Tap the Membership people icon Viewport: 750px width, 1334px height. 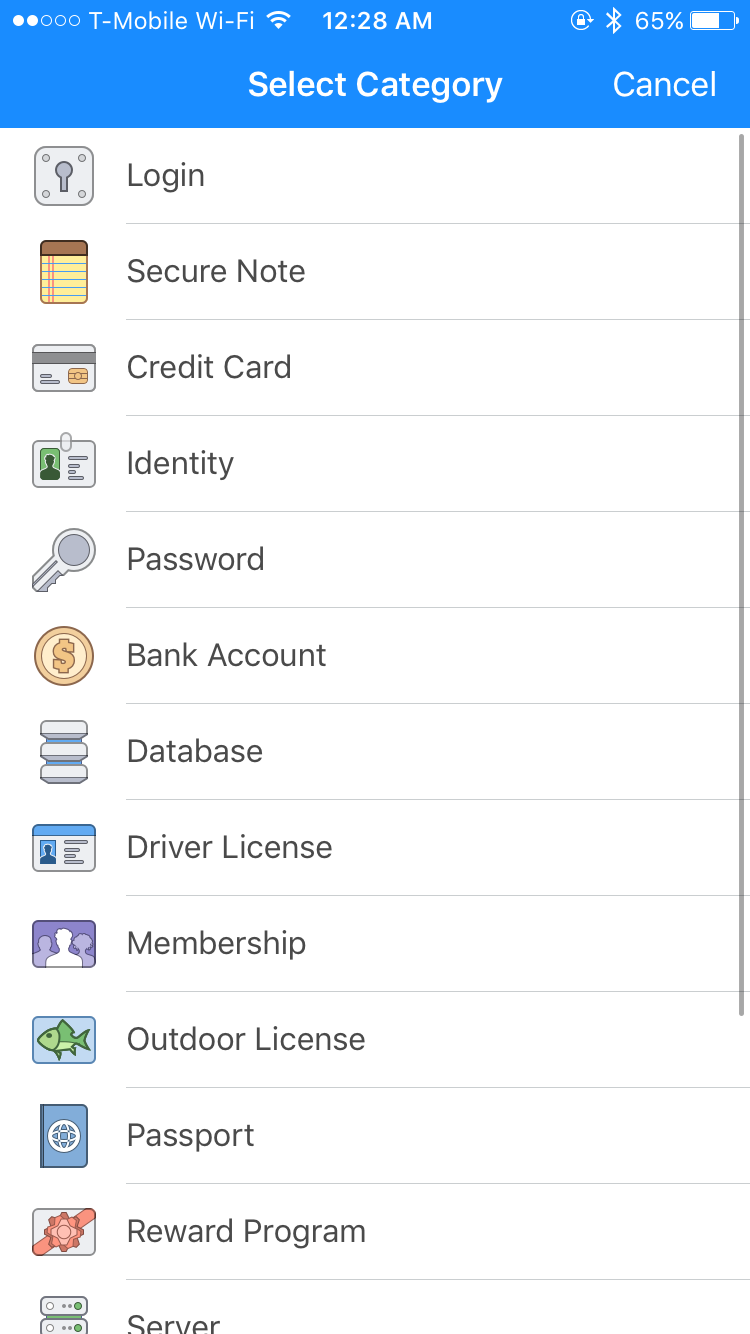pyautogui.click(x=64, y=944)
